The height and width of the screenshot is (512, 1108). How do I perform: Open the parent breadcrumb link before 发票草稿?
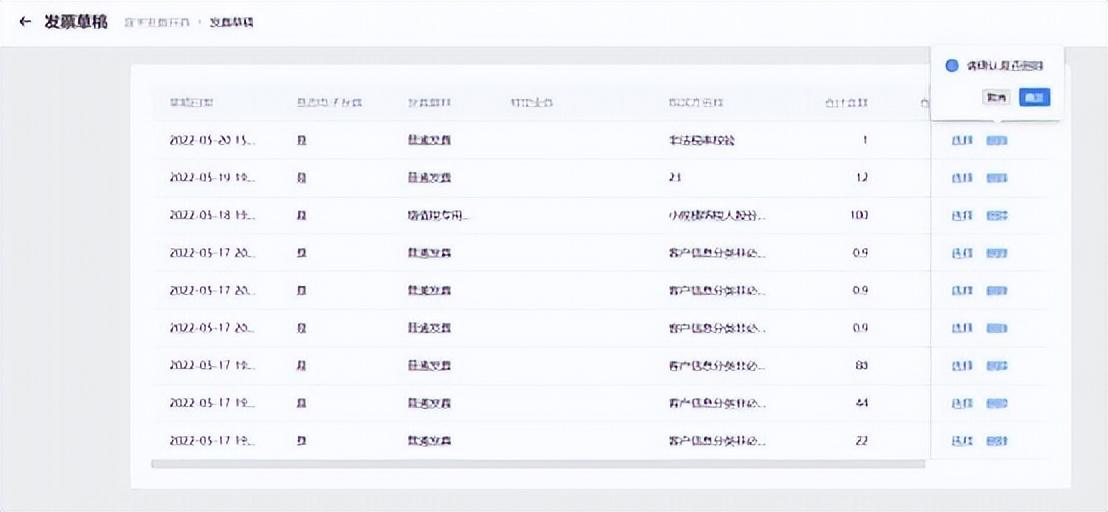click(158, 23)
